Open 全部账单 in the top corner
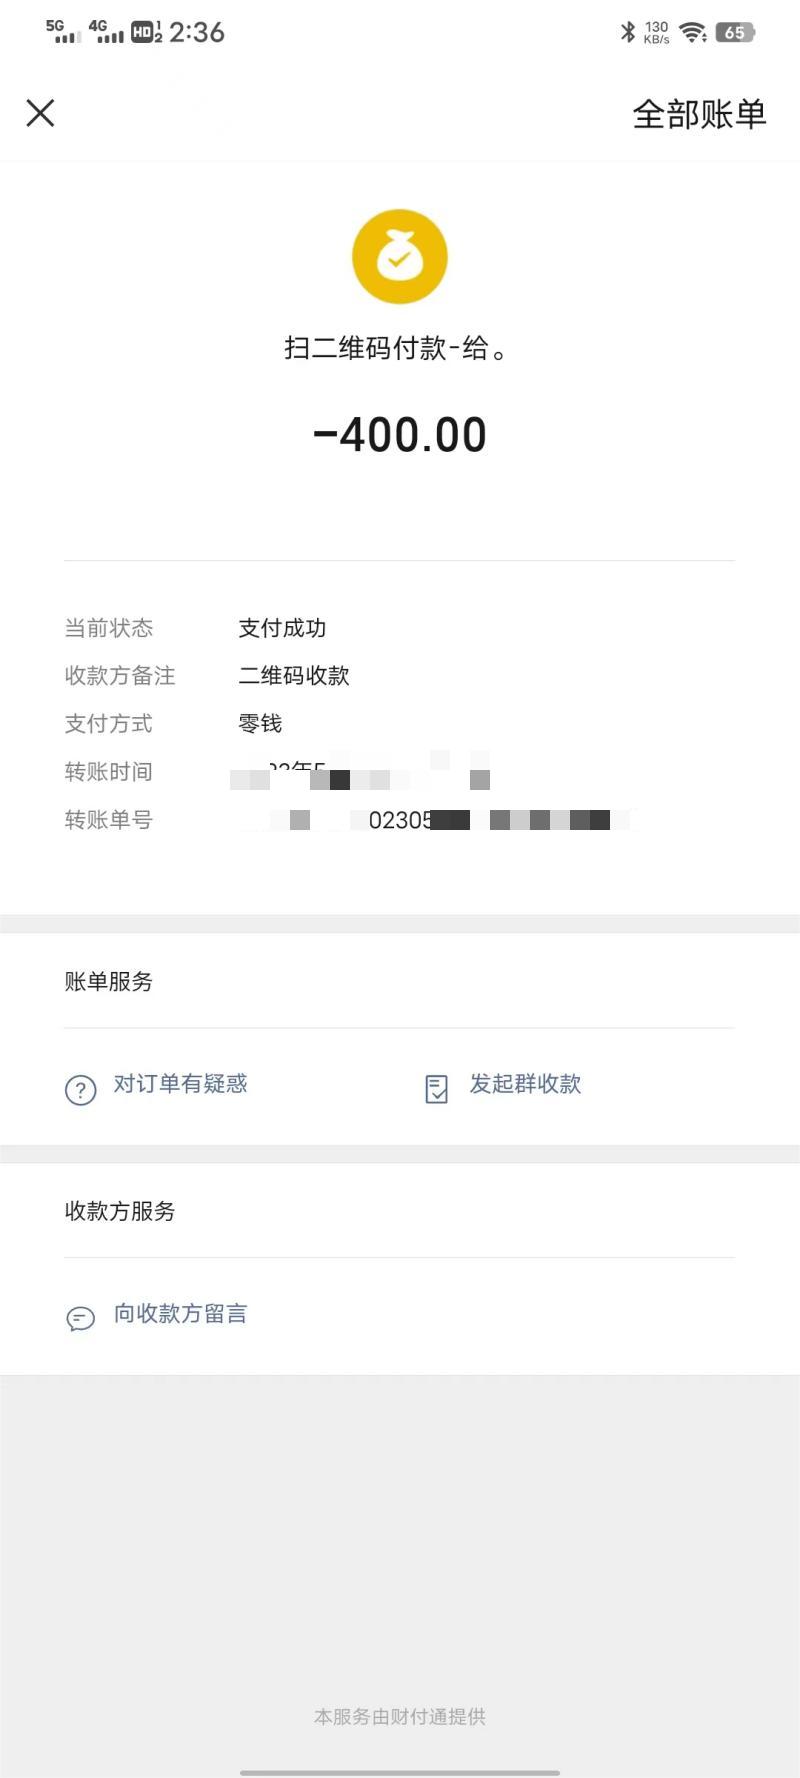 click(x=699, y=114)
